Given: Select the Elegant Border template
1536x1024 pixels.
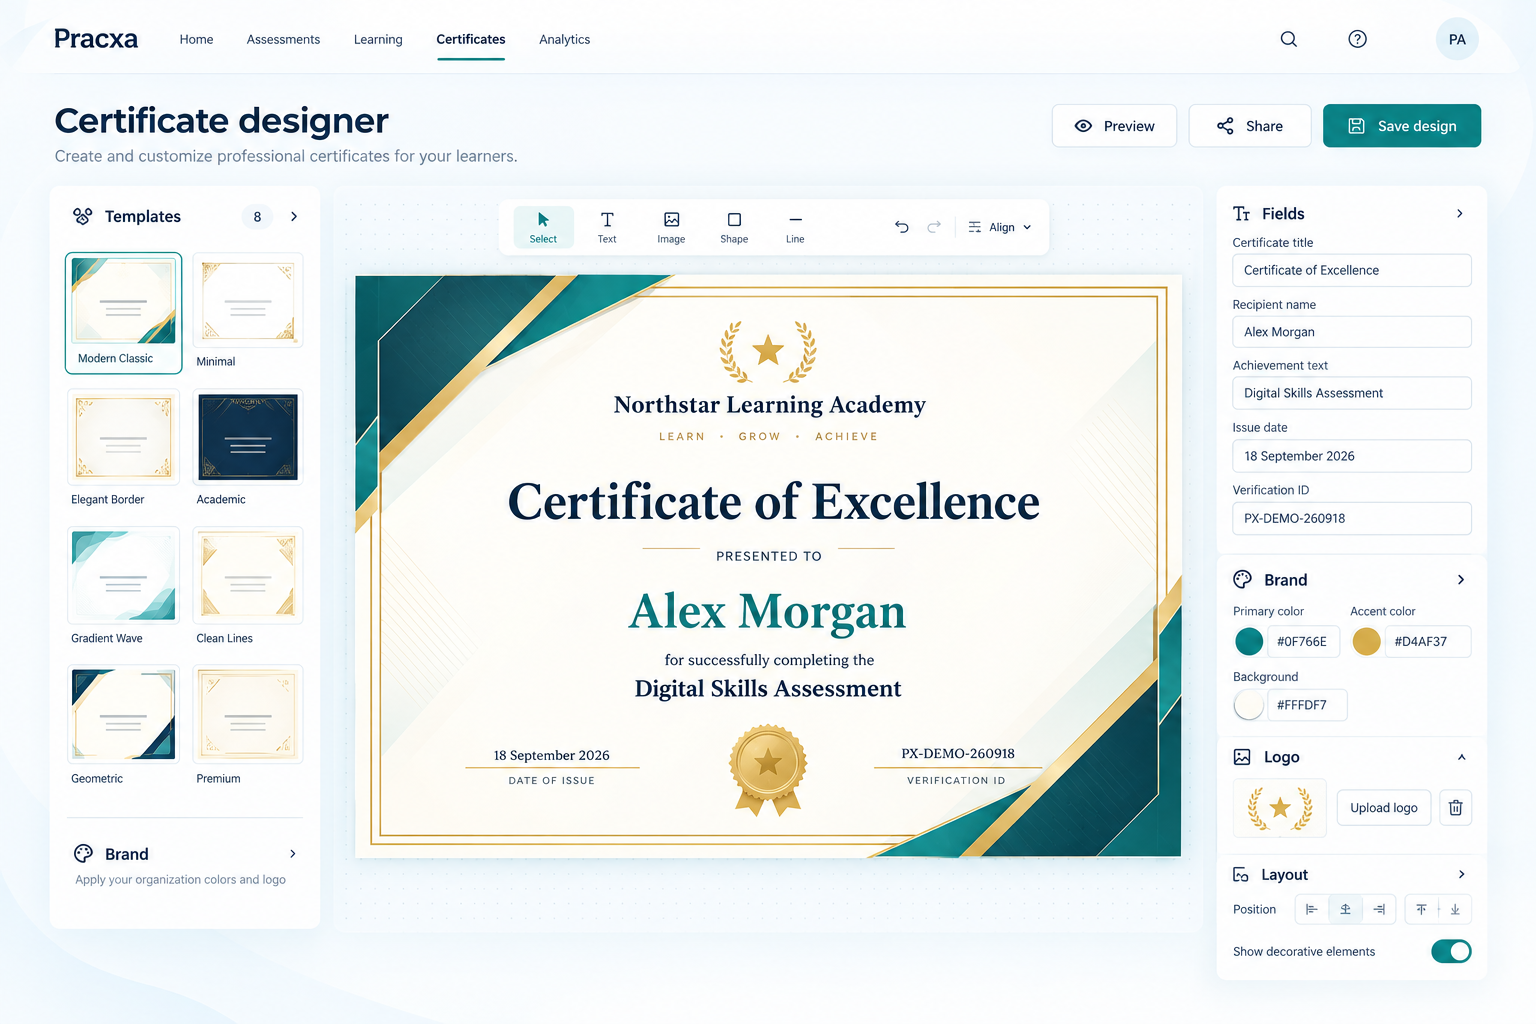Looking at the screenshot, I should click(x=124, y=449).
